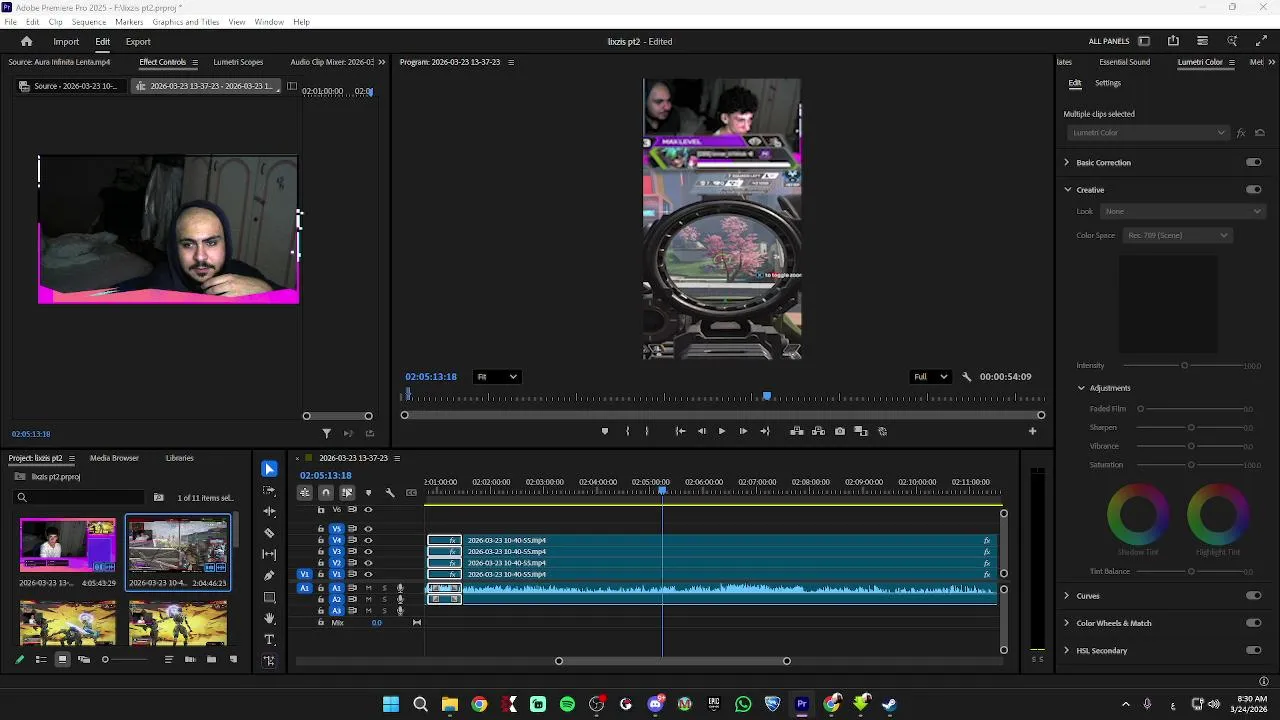1280x720 pixels.
Task: Click Lift button in Program monitor
Action: tap(797, 431)
